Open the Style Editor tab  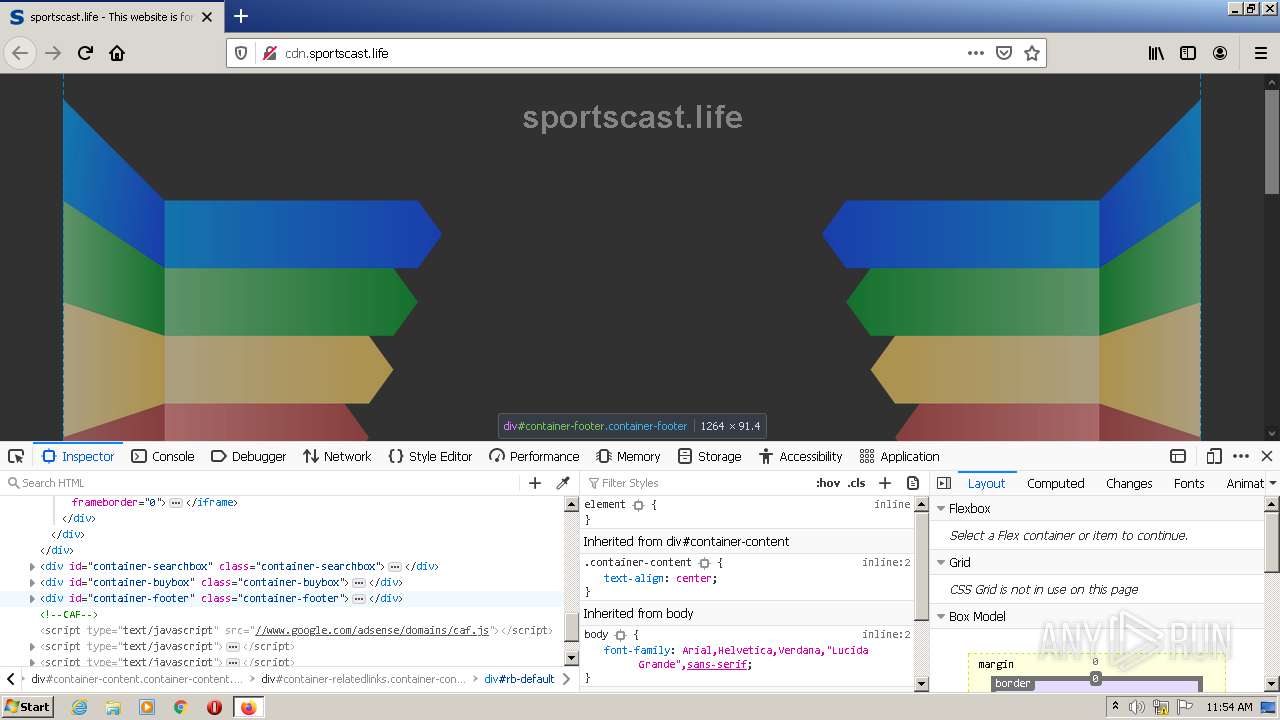(430, 456)
